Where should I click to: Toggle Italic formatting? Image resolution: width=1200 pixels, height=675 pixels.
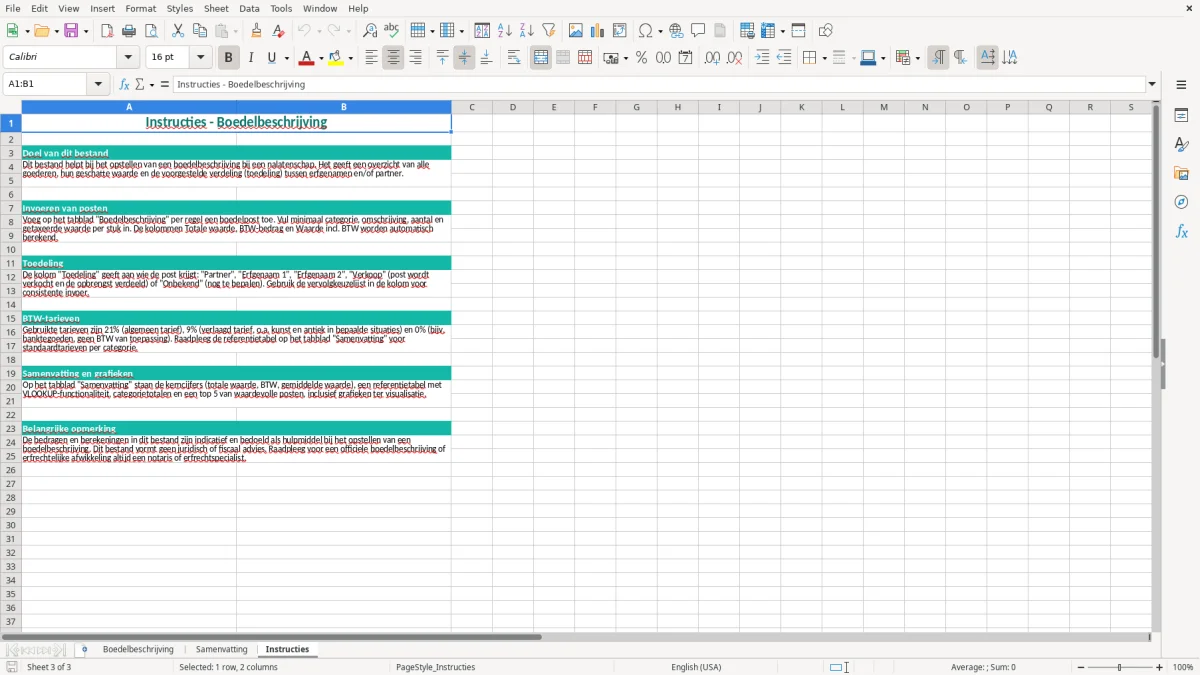pos(251,58)
